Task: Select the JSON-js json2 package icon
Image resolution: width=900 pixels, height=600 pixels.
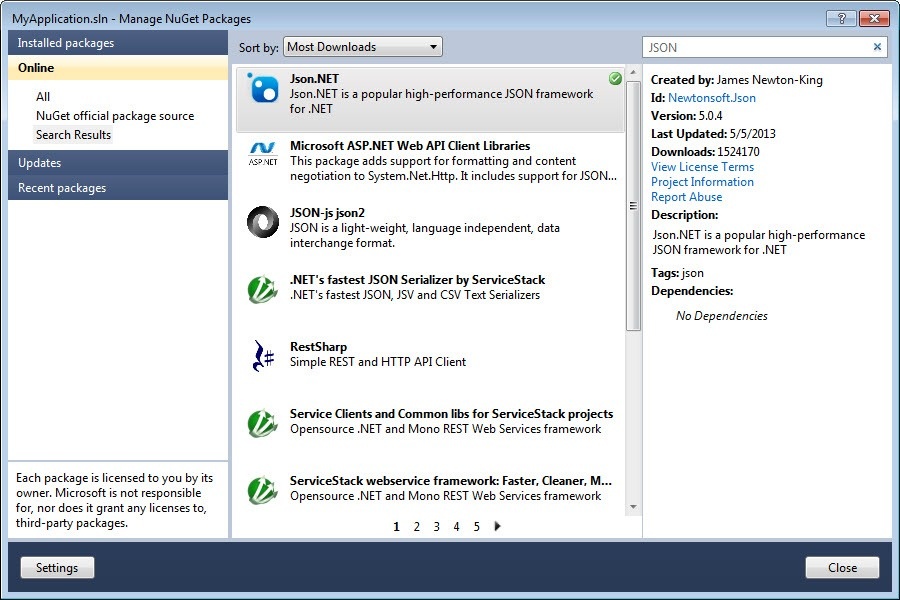Action: coord(263,222)
